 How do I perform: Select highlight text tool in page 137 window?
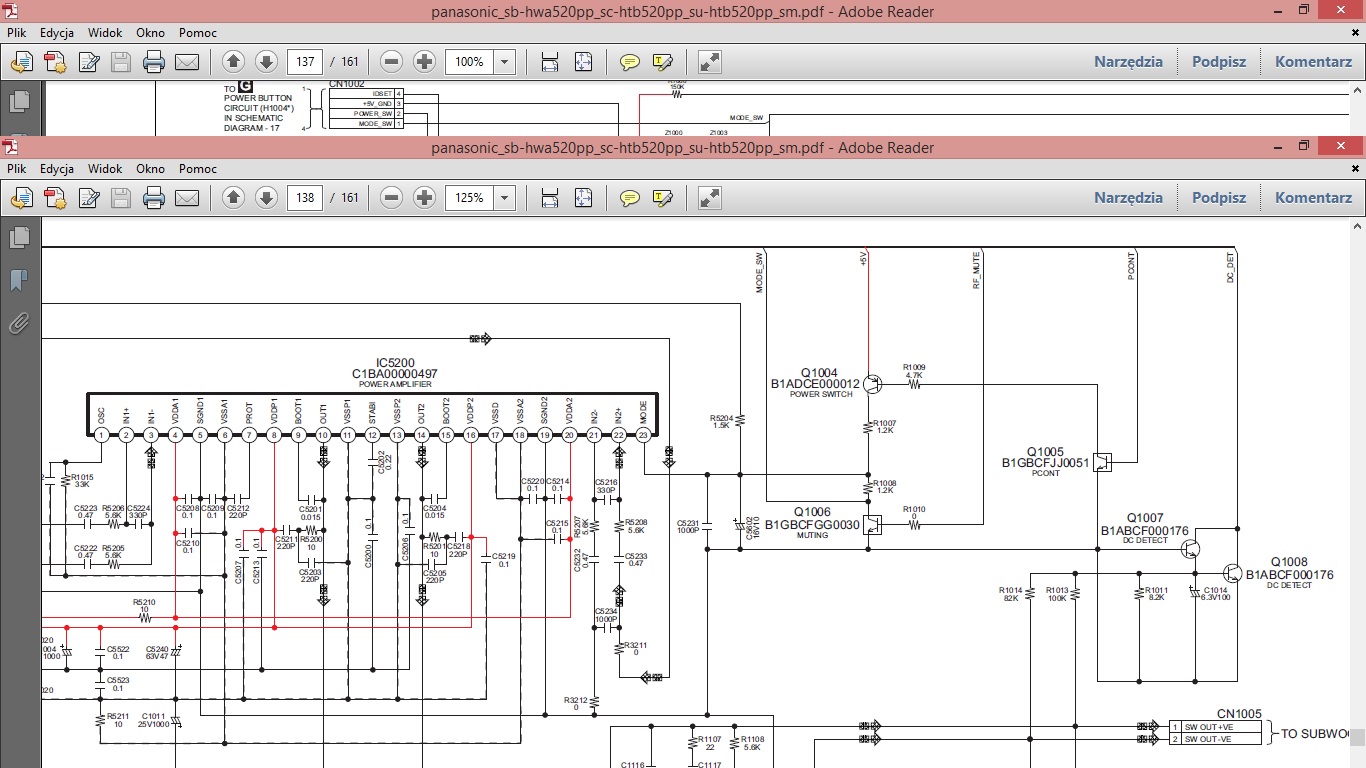(662, 62)
